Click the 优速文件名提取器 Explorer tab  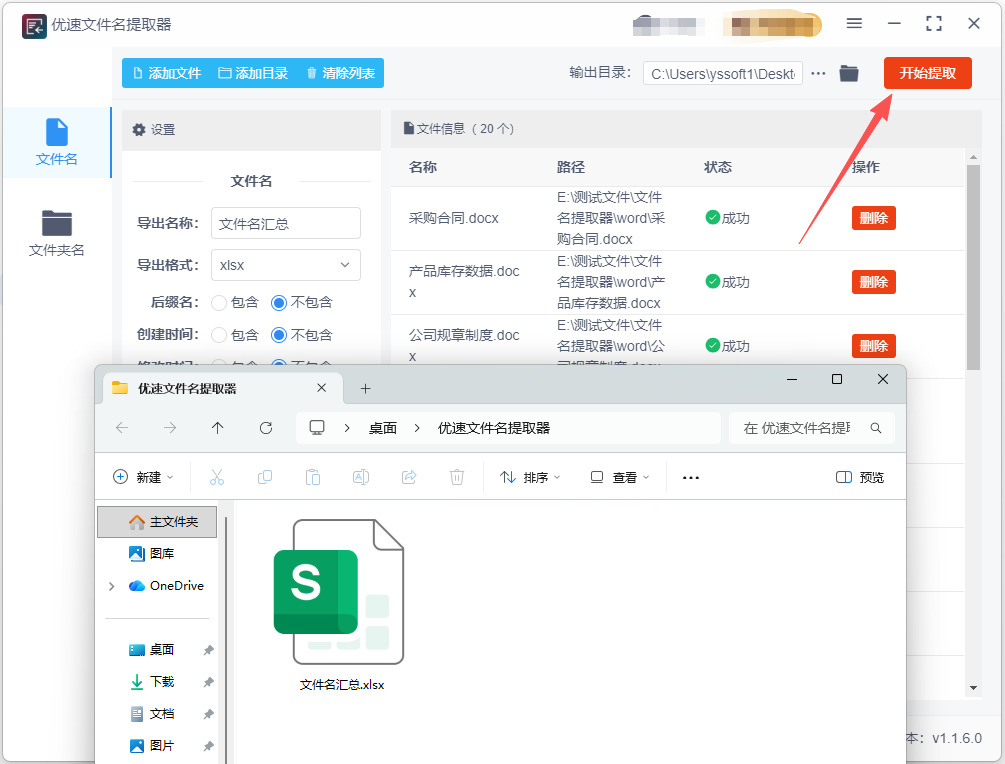pos(221,388)
